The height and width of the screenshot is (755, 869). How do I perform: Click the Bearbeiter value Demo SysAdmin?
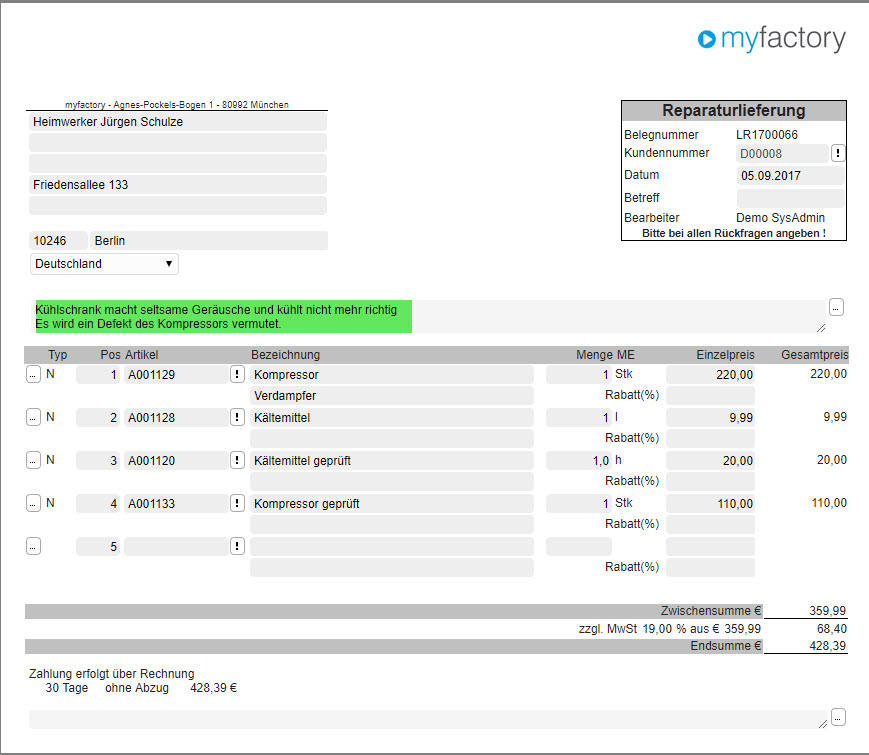pyautogui.click(x=780, y=218)
